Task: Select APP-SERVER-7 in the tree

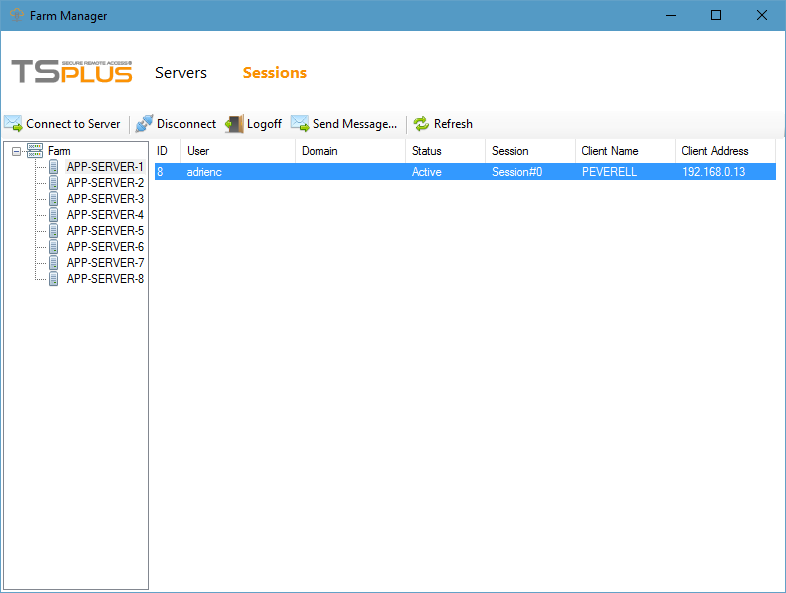Action: click(105, 263)
